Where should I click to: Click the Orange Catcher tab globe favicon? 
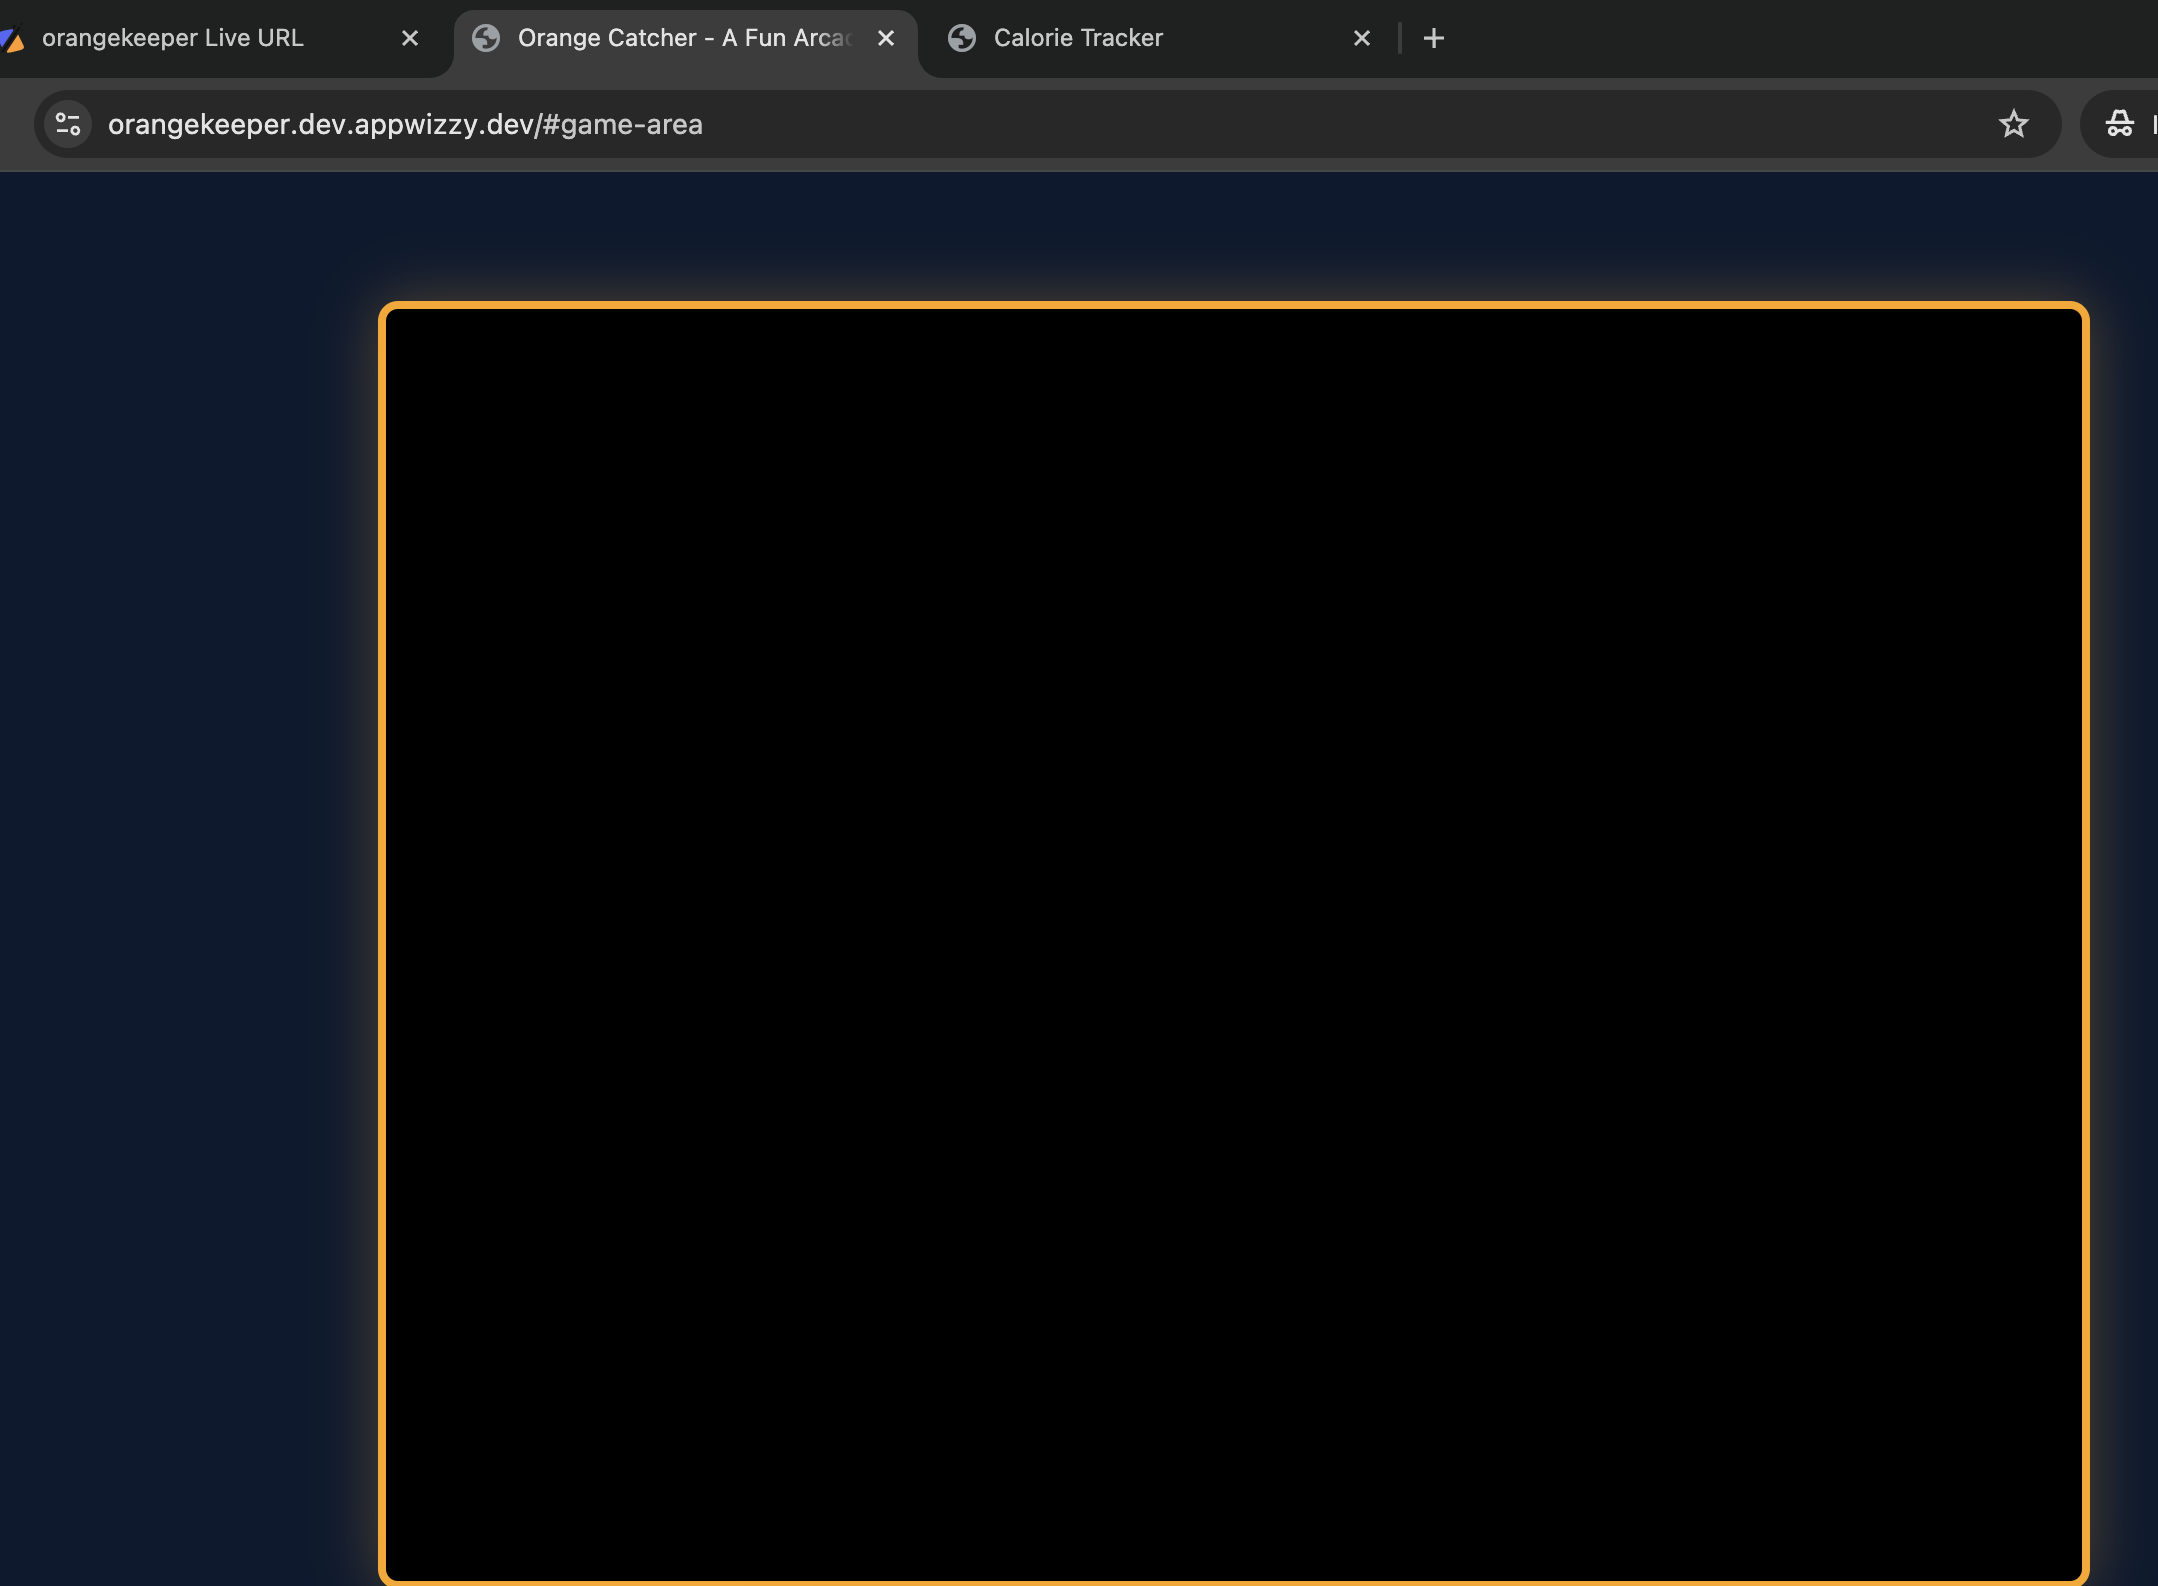click(x=486, y=39)
